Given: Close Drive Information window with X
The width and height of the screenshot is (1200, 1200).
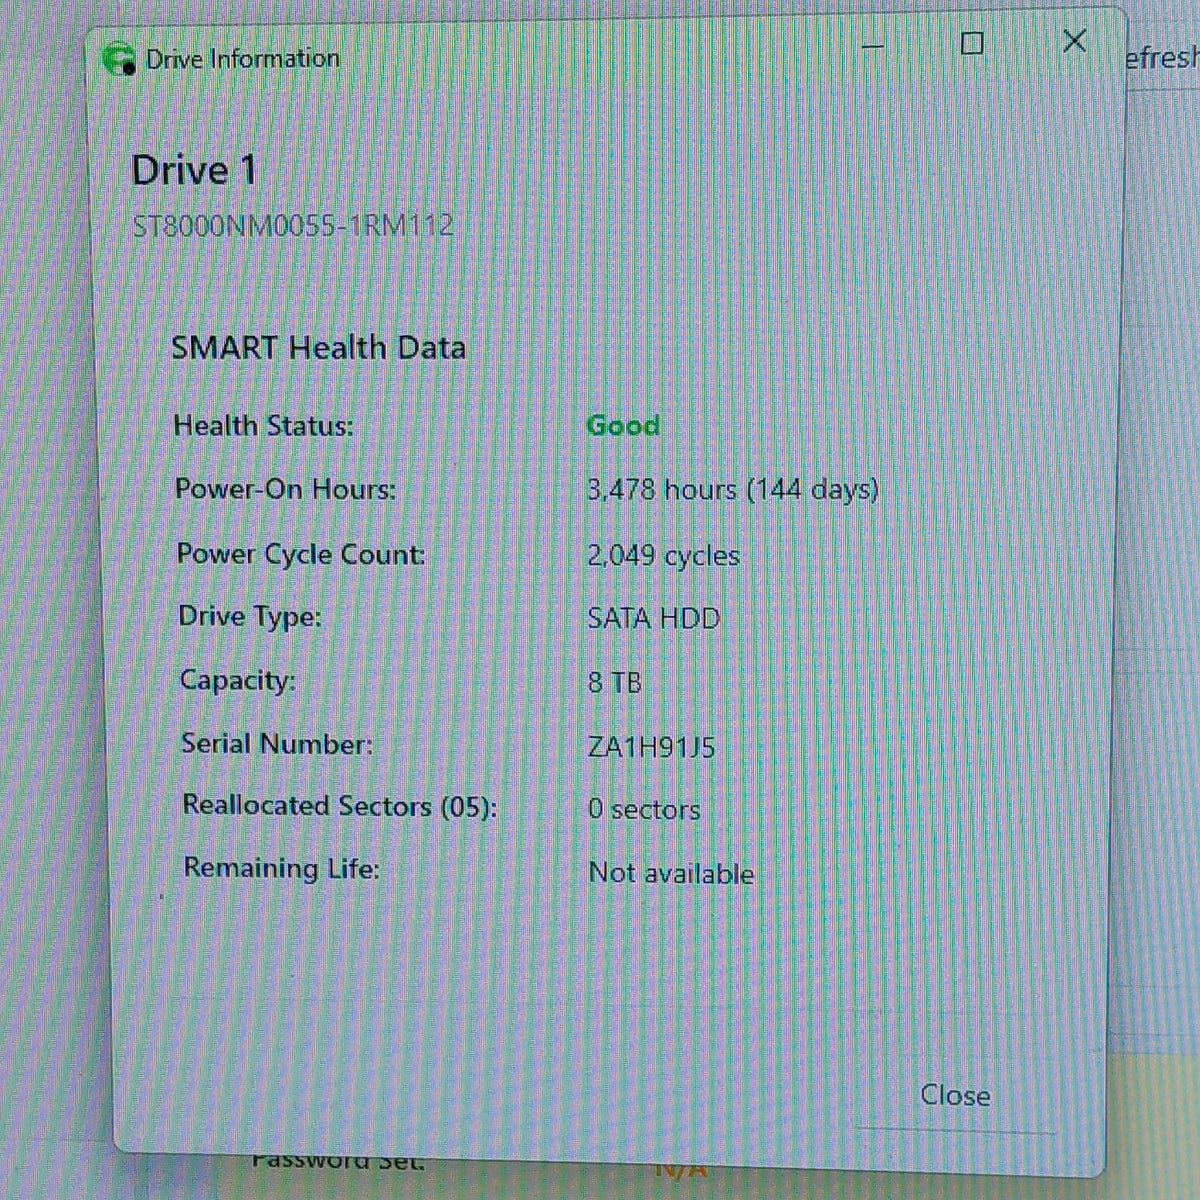Looking at the screenshot, I should pos(1075,41).
